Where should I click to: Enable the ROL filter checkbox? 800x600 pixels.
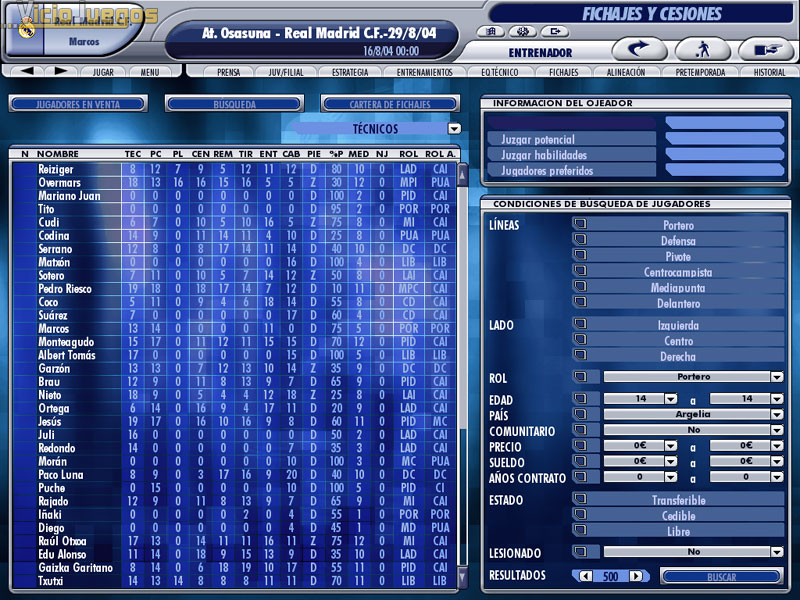(580, 377)
